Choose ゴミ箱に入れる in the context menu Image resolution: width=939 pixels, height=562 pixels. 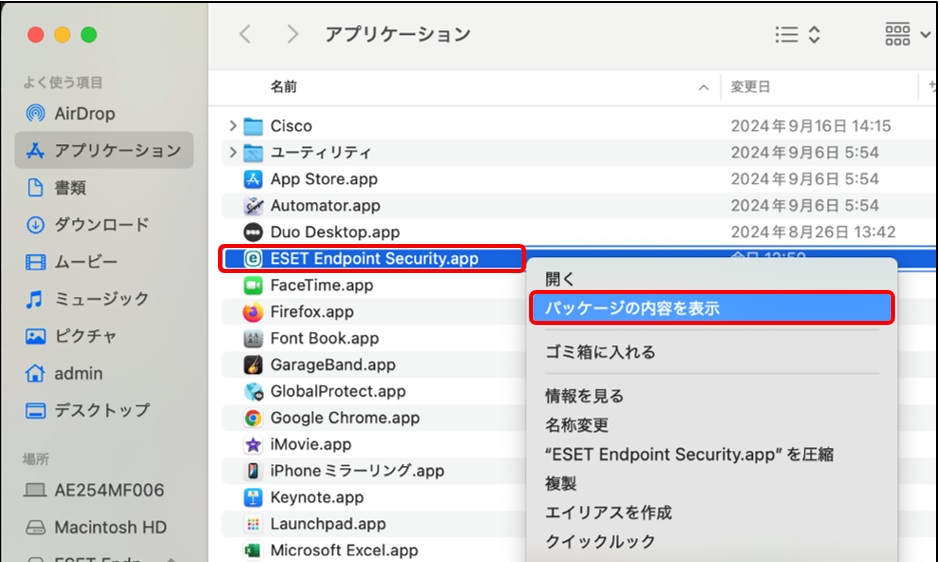(600, 352)
